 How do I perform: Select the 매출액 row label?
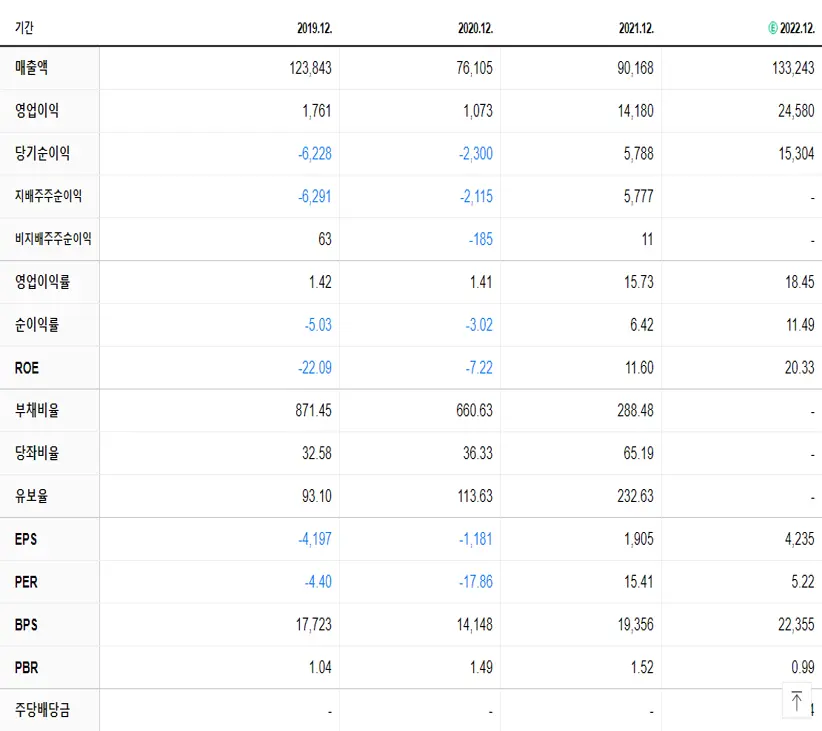click(x=32, y=68)
